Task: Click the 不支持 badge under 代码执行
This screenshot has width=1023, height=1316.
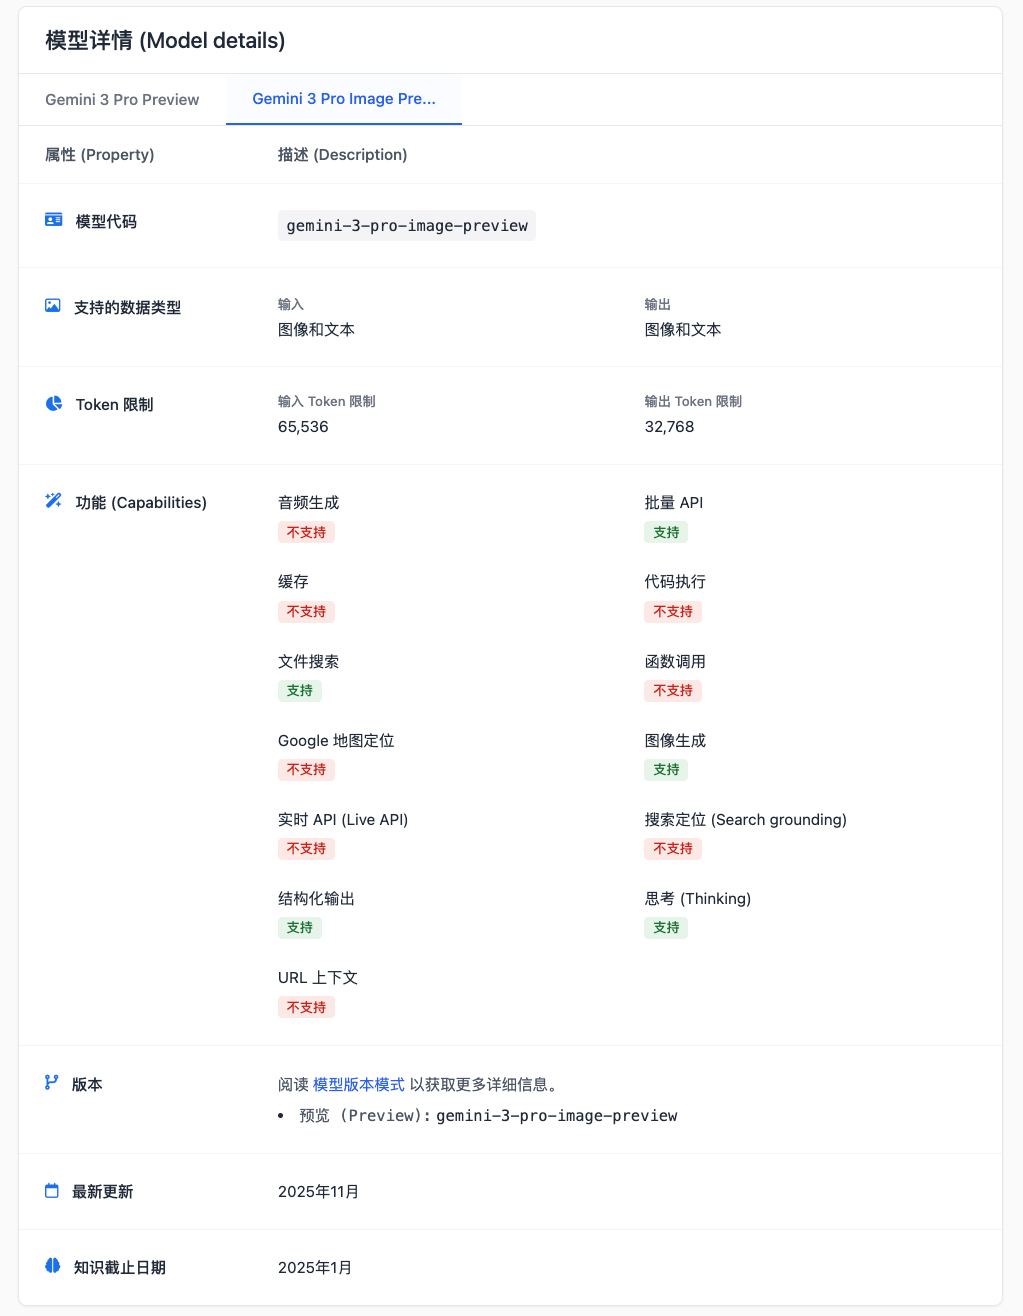Action: tap(673, 612)
